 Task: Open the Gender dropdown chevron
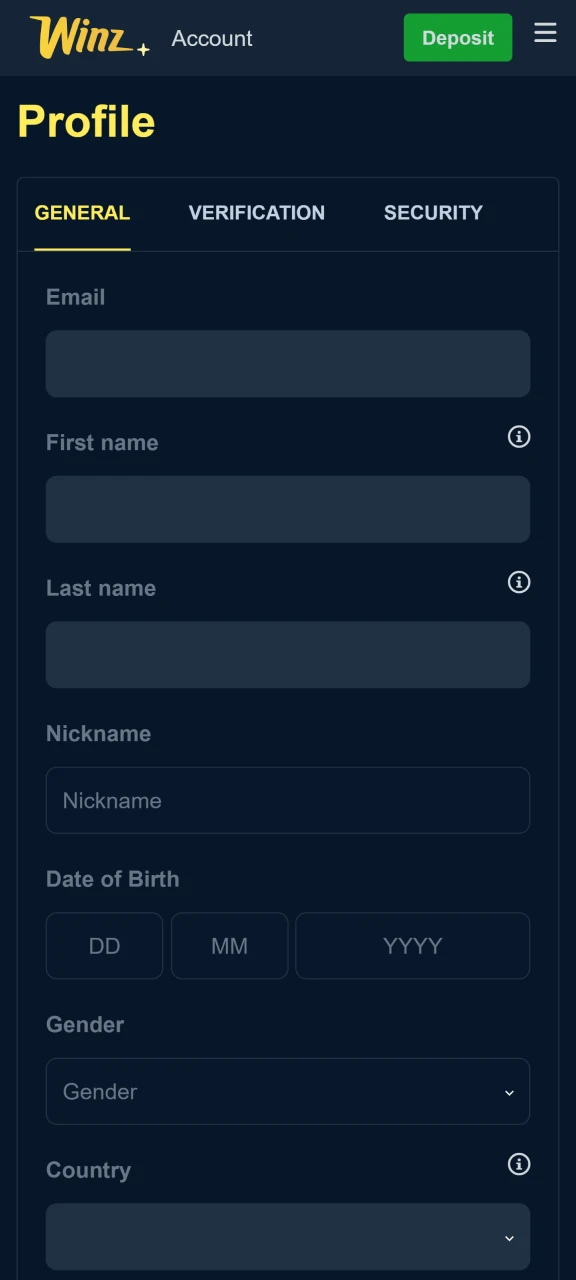[510, 1092]
